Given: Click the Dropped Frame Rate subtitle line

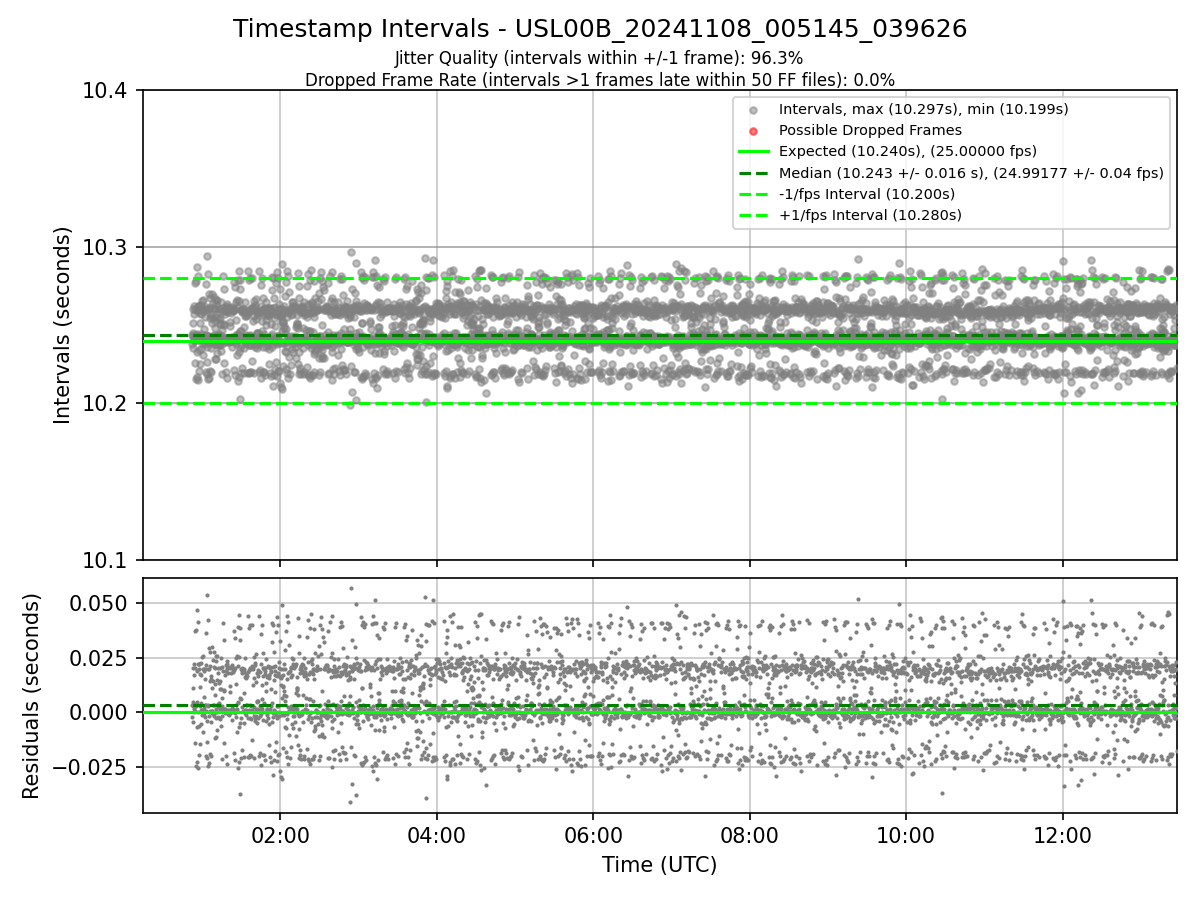Looking at the screenshot, I should (x=600, y=80).
